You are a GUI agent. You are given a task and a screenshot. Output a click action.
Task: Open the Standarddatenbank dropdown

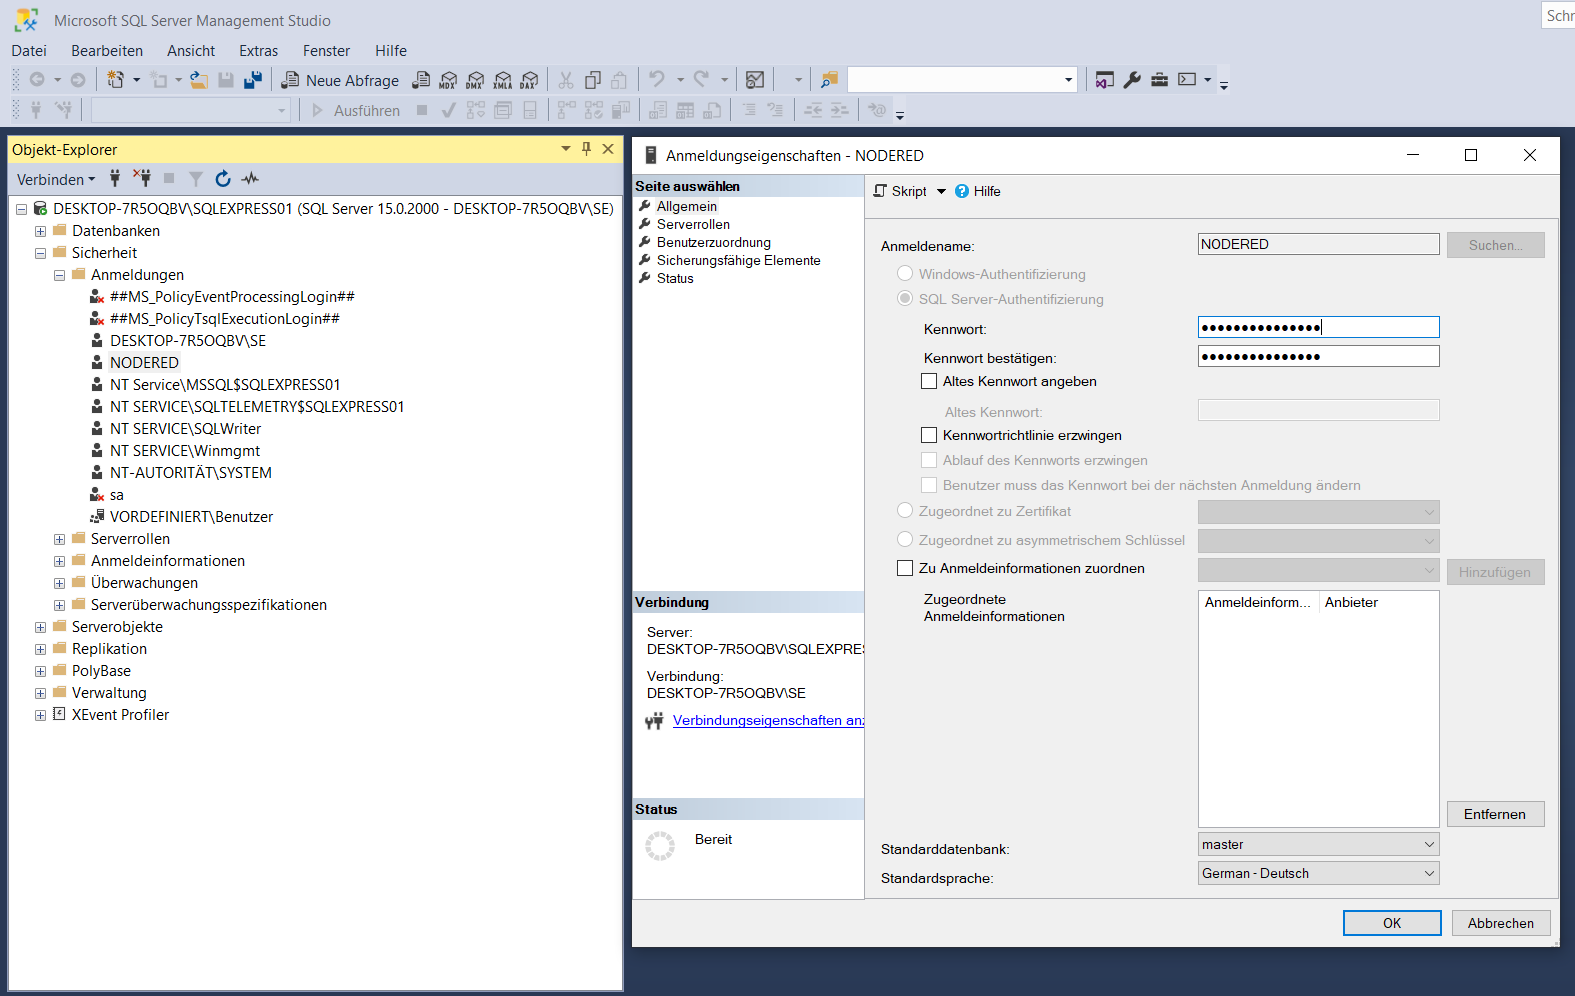pos(1318,844)
